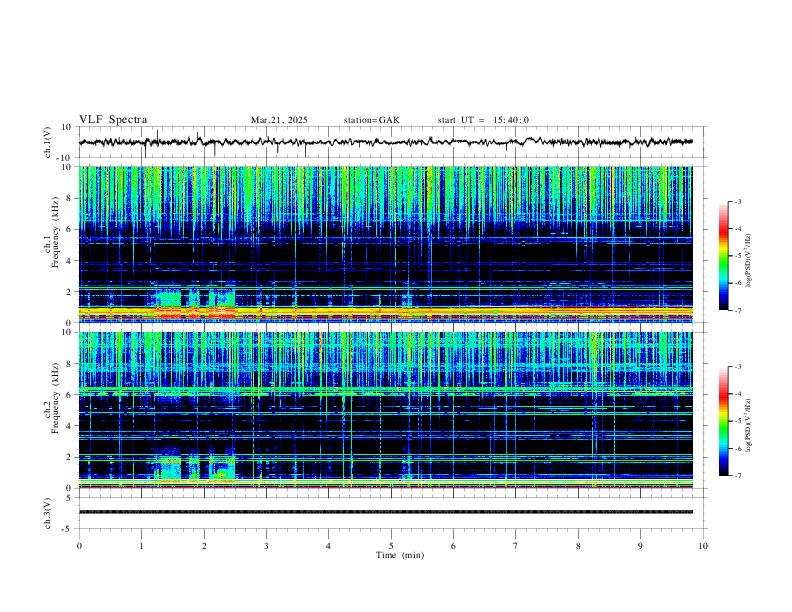Click the date 'Mar.21, 2025'
Viewport: 792px width, 612px height.
click(279, 120)
